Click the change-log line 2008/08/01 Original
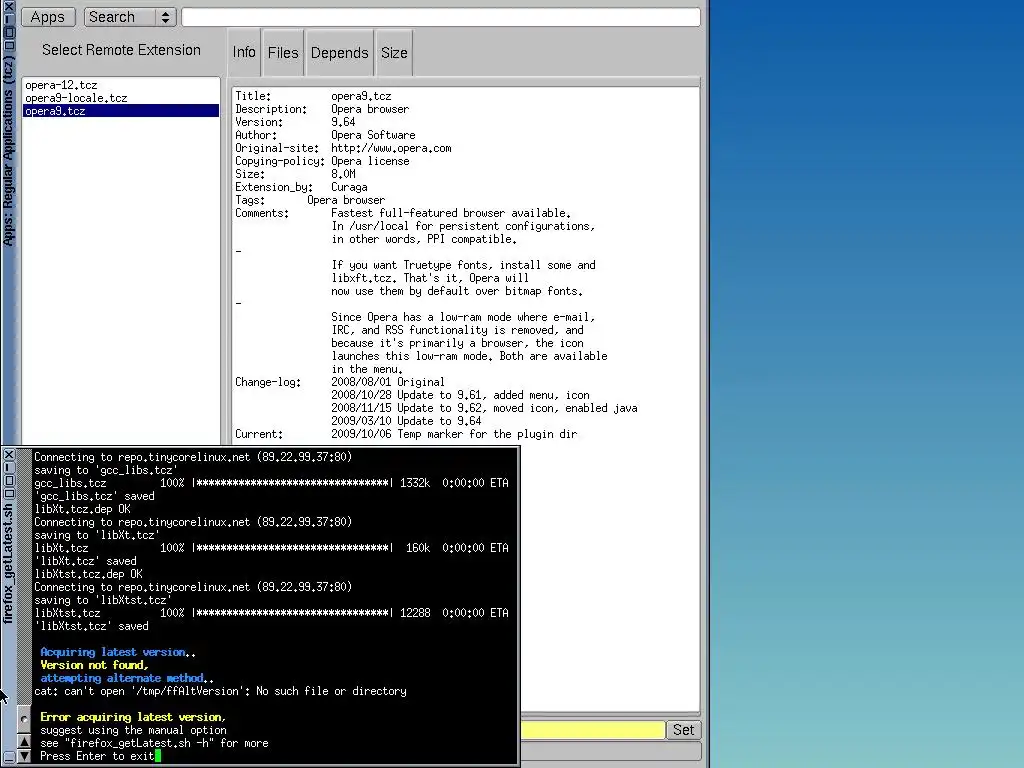 tap(387, 382)
